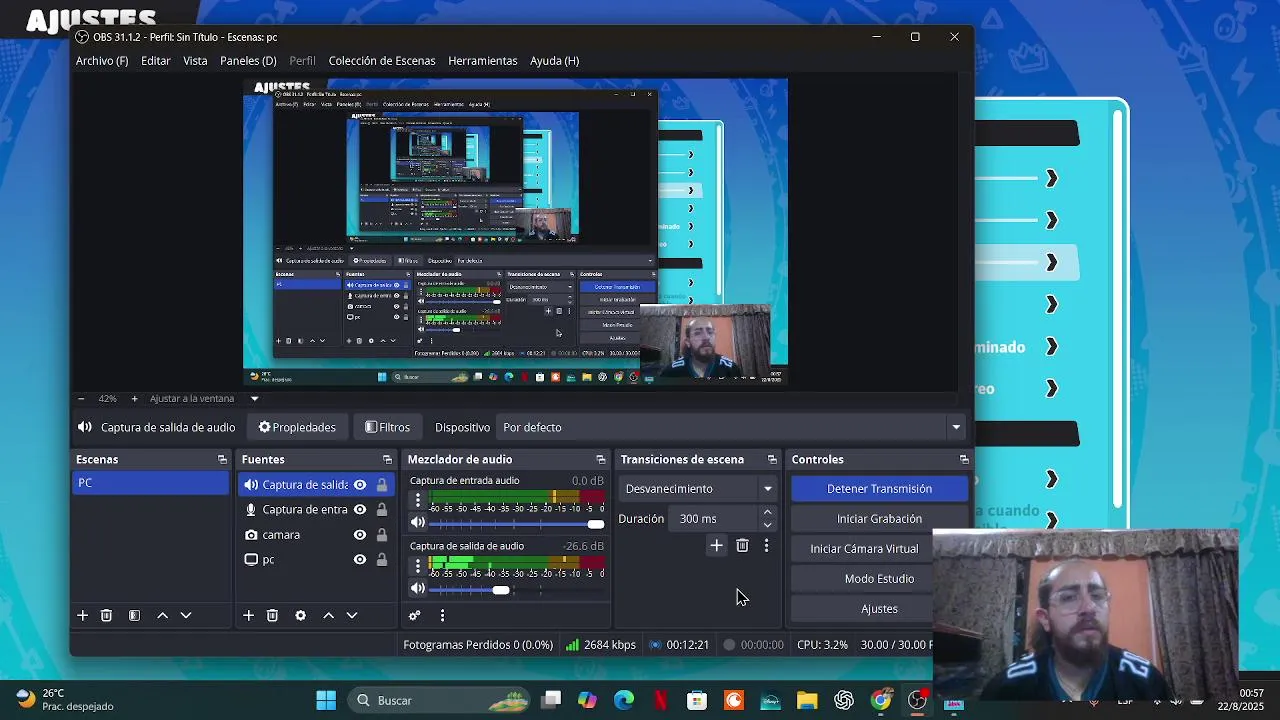
Task: Undock the Escenas panel icon
Action: (x=222, y=460)
